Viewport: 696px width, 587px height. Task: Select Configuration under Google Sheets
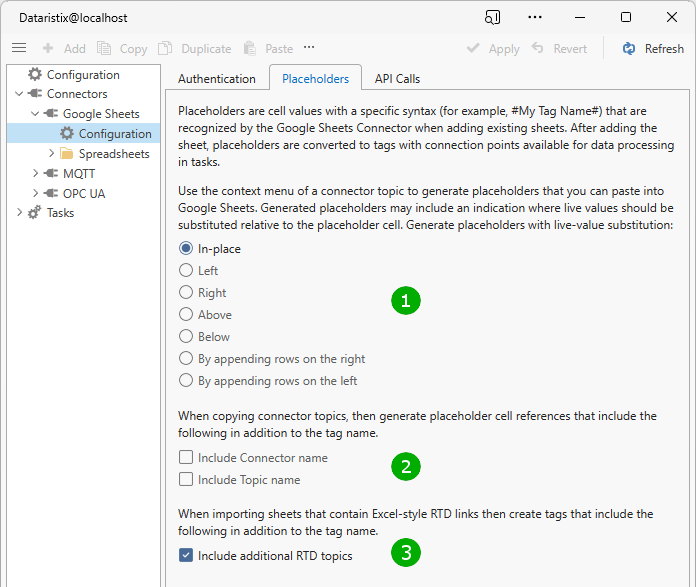click(115, 134)
